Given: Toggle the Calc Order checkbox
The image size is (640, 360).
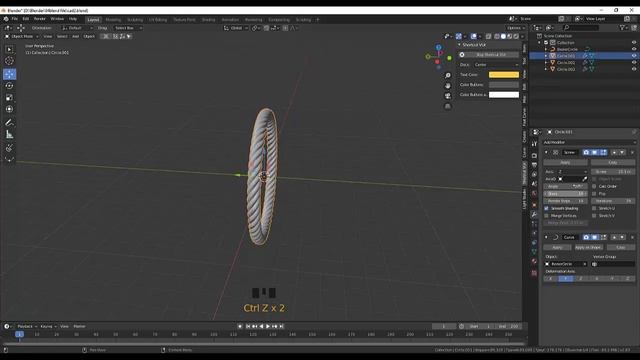Looking at the screenshot, I should pyautogui.click(x=594, y=186).
